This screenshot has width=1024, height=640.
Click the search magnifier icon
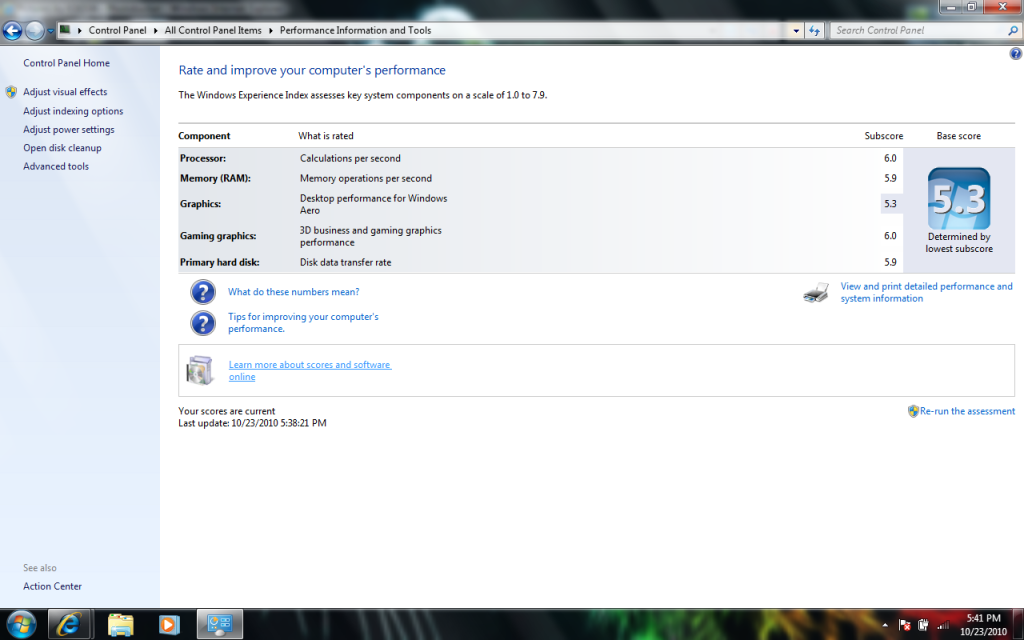[x=1013, y=30]
